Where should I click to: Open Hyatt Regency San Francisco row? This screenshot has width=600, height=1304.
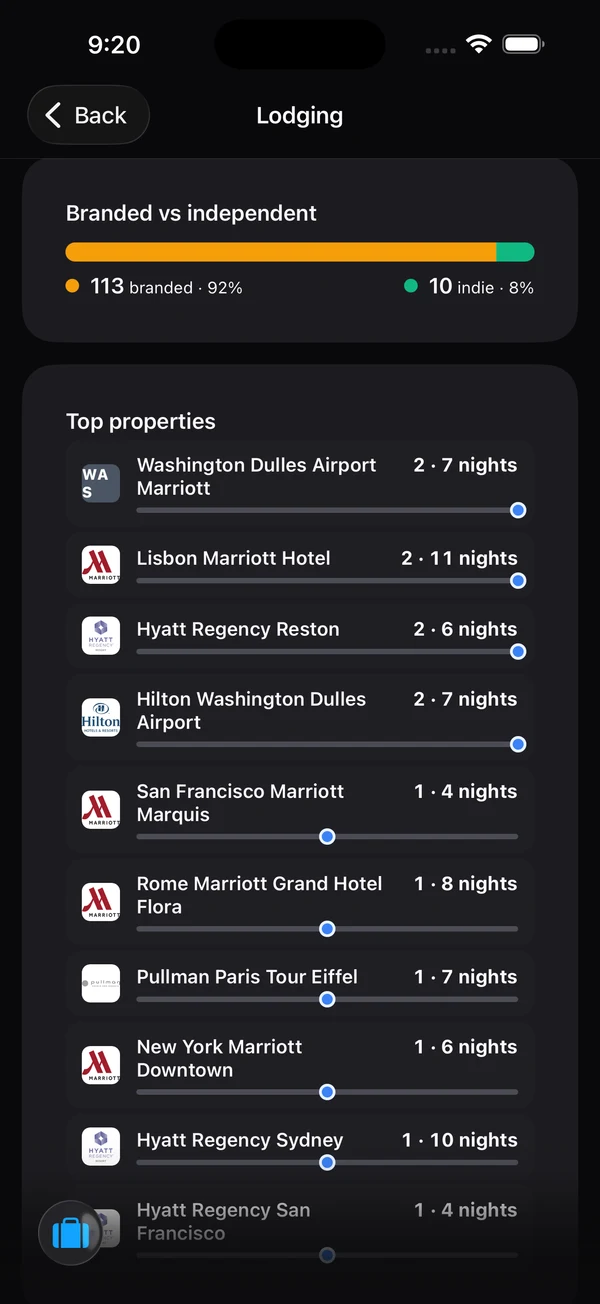pyautogui.click(x=300, y=1230)
